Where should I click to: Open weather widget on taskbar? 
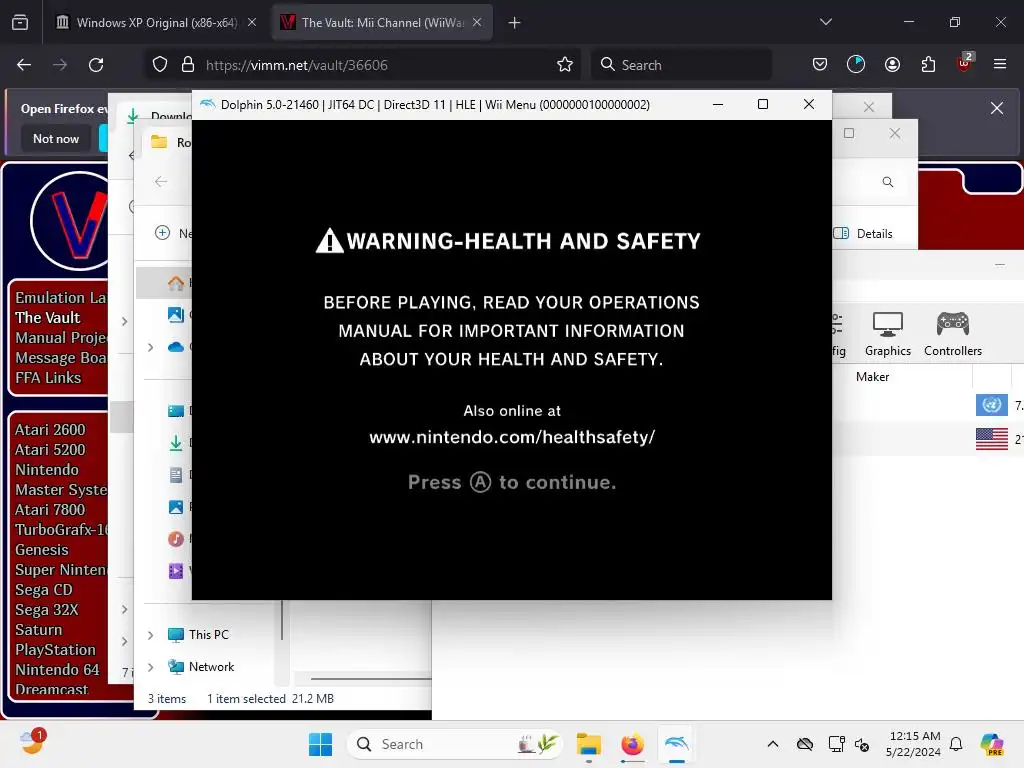click(31, 742)
